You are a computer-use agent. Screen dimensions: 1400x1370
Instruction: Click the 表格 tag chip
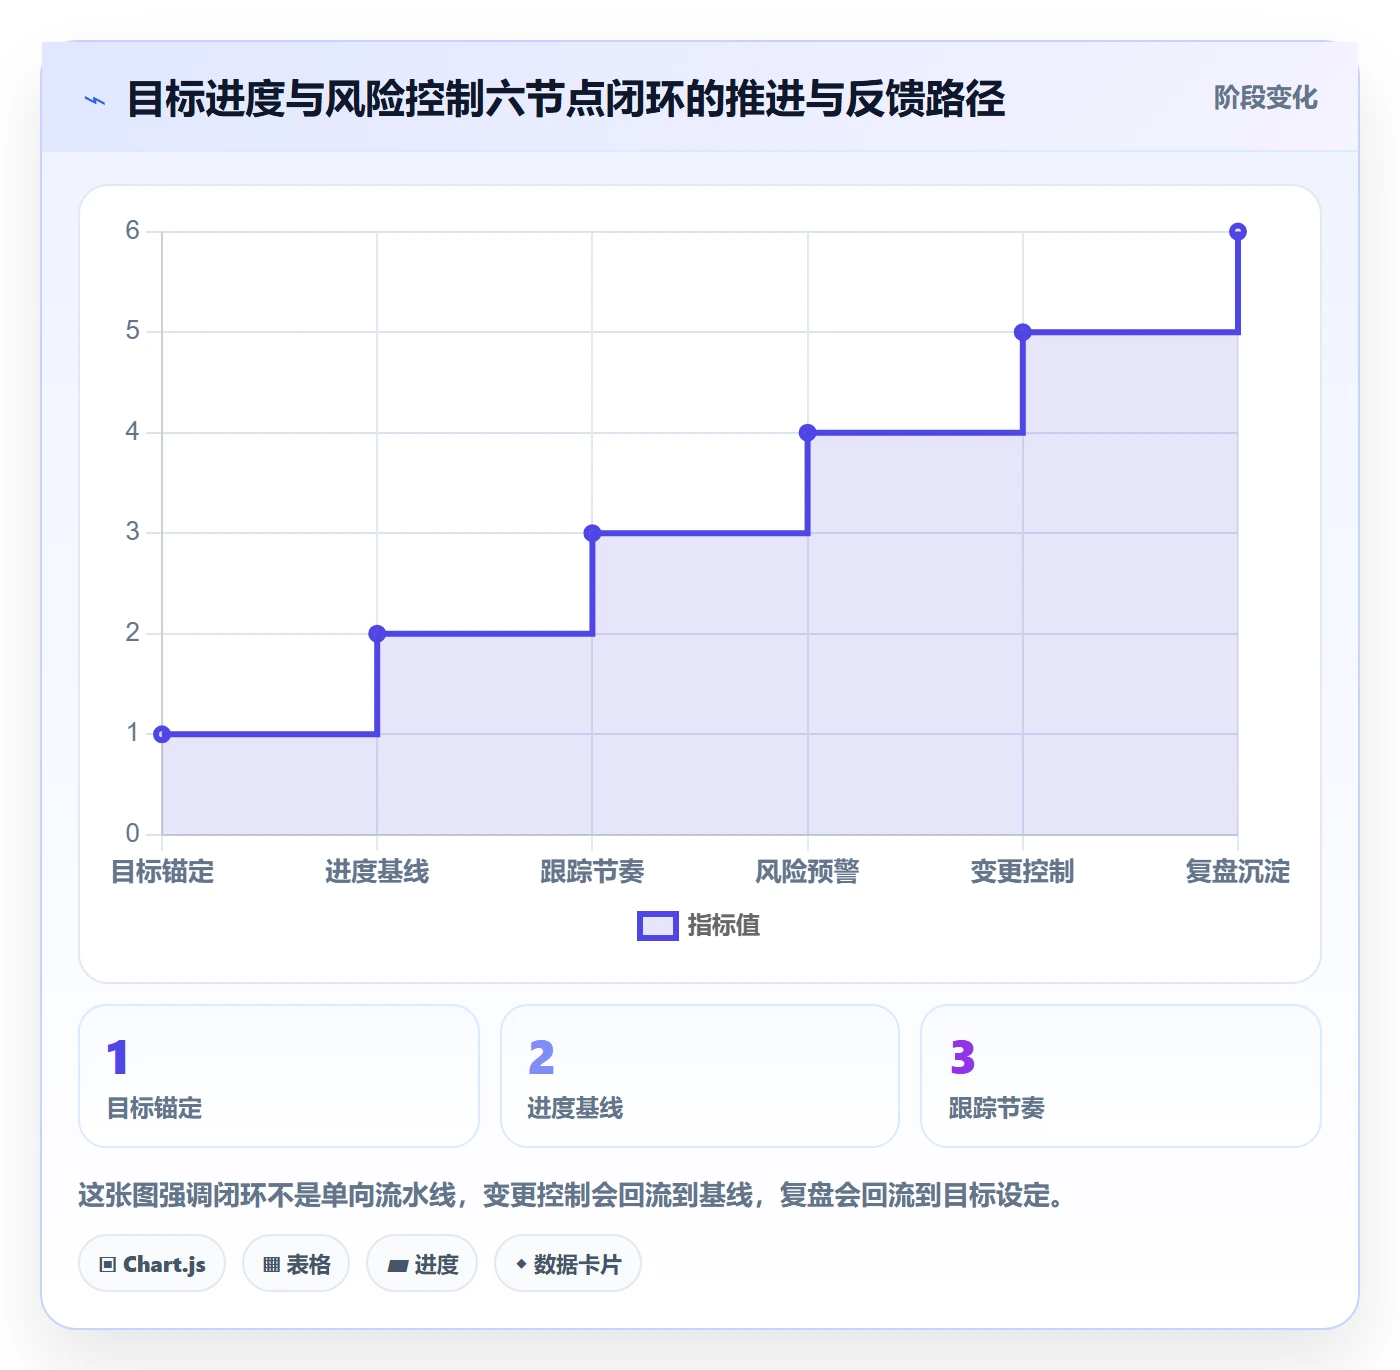tap(296, 1264)
